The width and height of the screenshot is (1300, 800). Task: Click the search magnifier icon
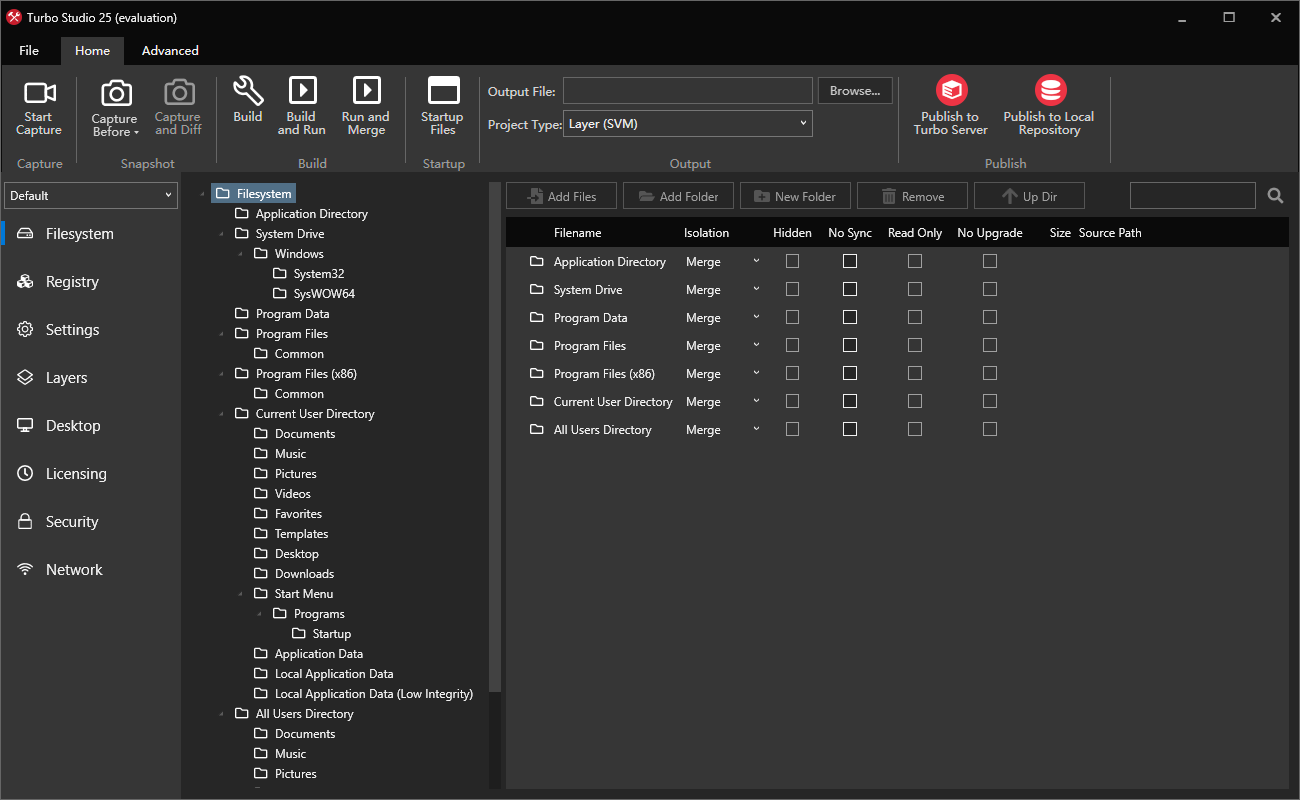pyautogui.click(x=1275, y=196)
